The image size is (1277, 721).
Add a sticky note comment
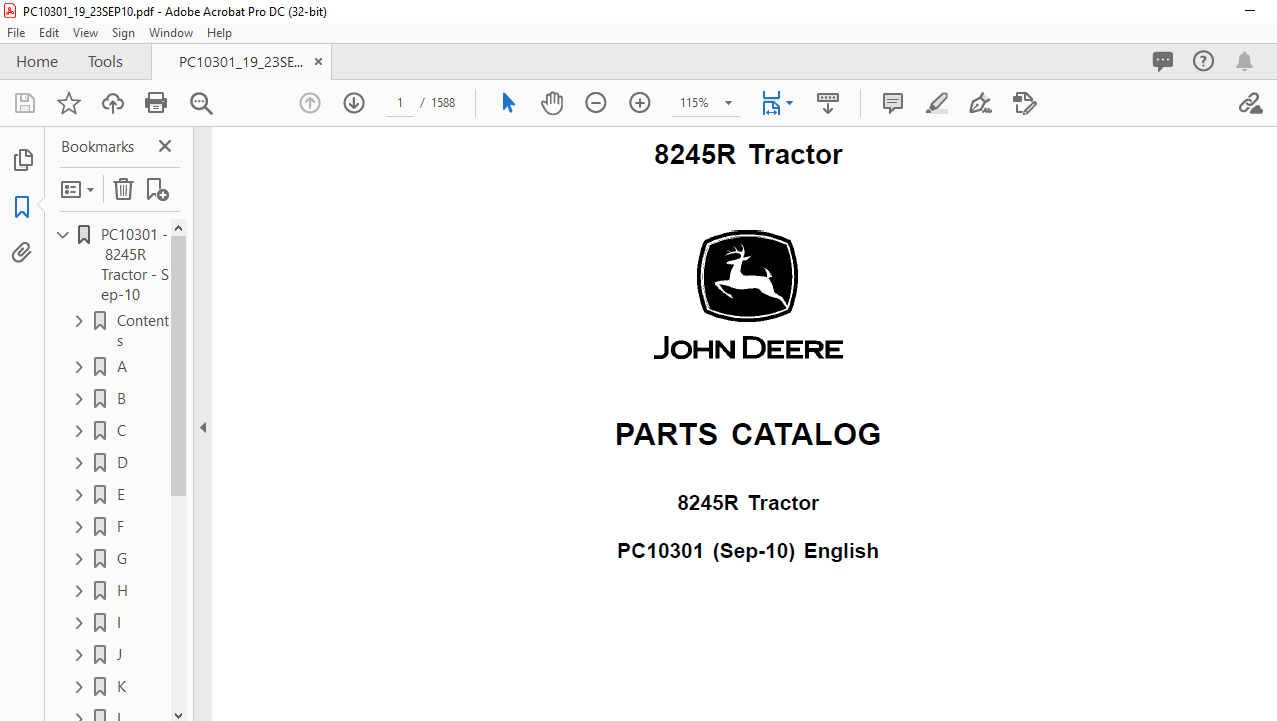(x=893, y=103)
